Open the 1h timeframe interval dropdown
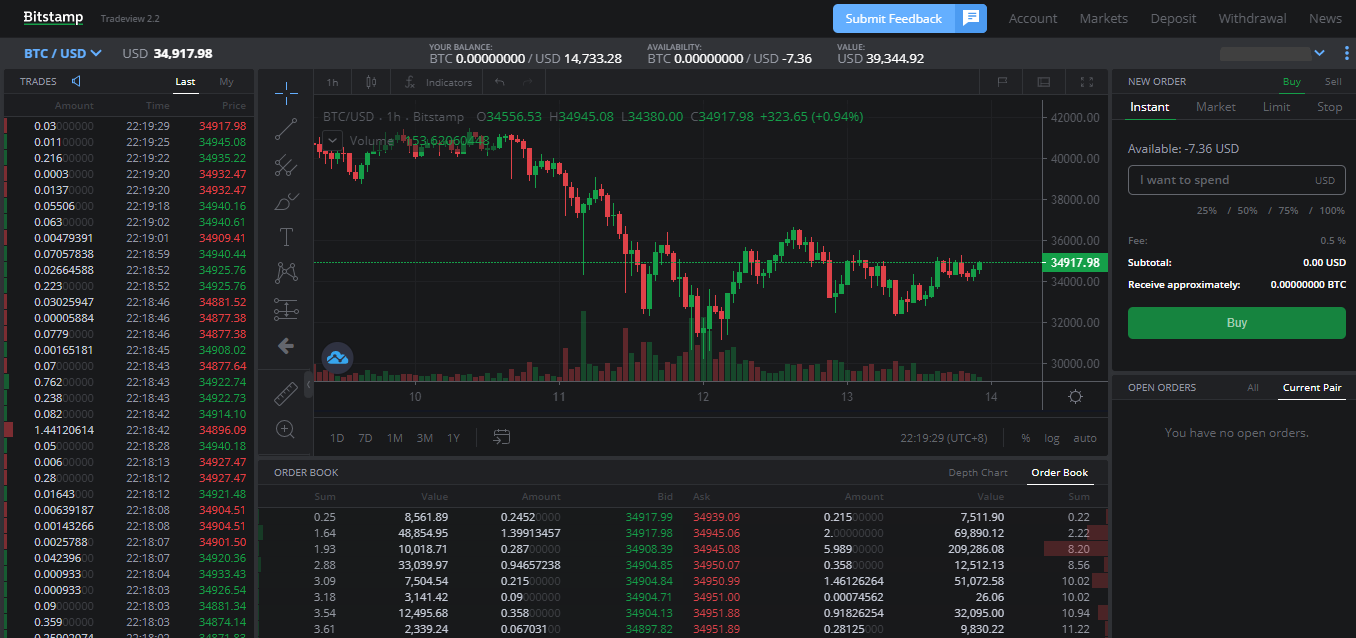This screenshot has width=1356, height=638. click(332, 82)
